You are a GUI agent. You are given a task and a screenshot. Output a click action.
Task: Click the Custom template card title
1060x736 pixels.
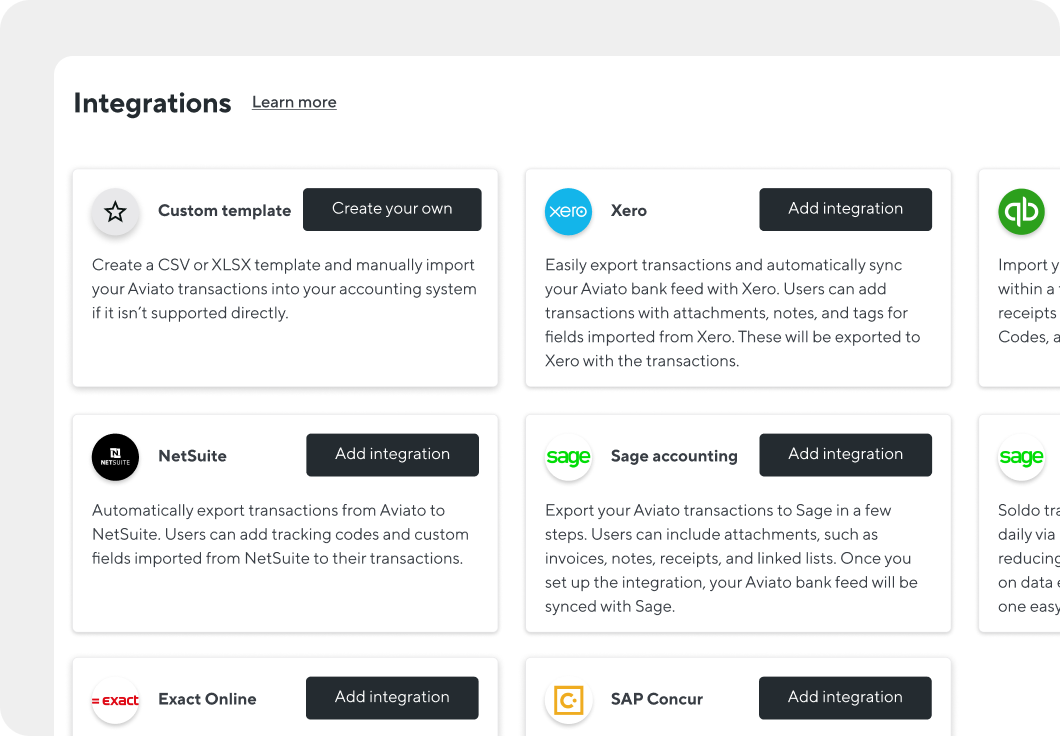click(x=224, y=211)
